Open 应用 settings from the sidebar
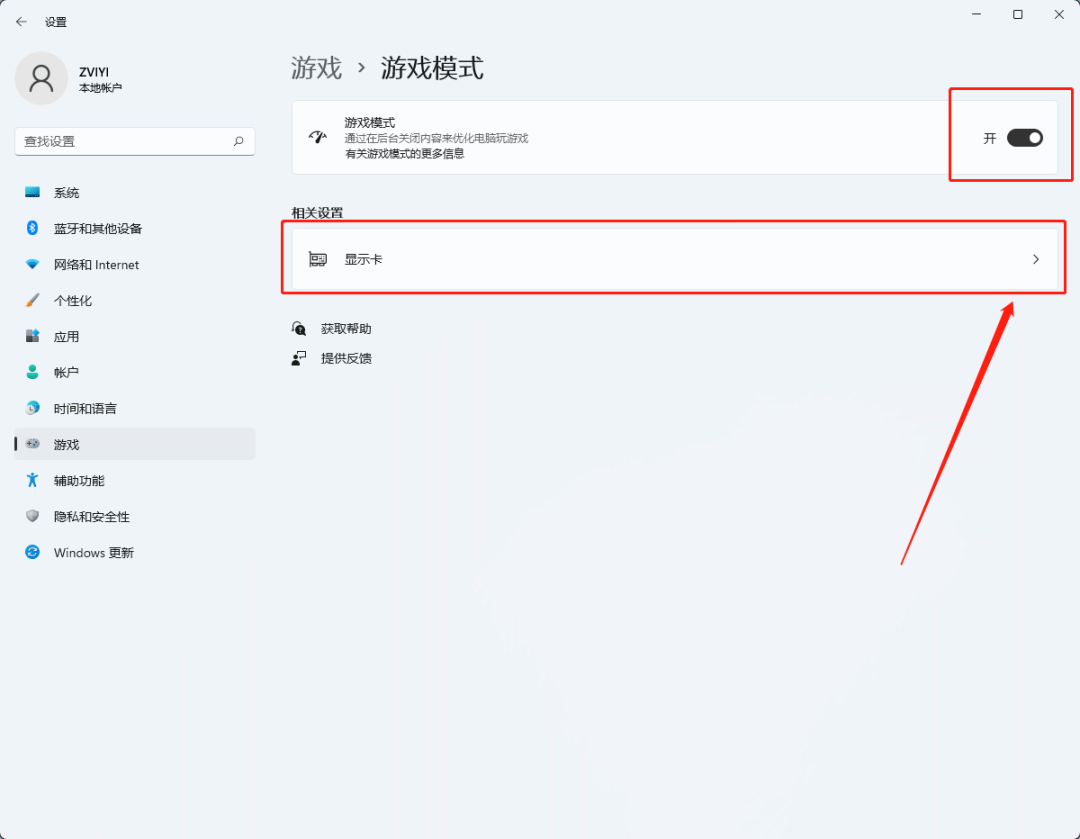This screenshot has width=1080, height=839. (67, 336)
